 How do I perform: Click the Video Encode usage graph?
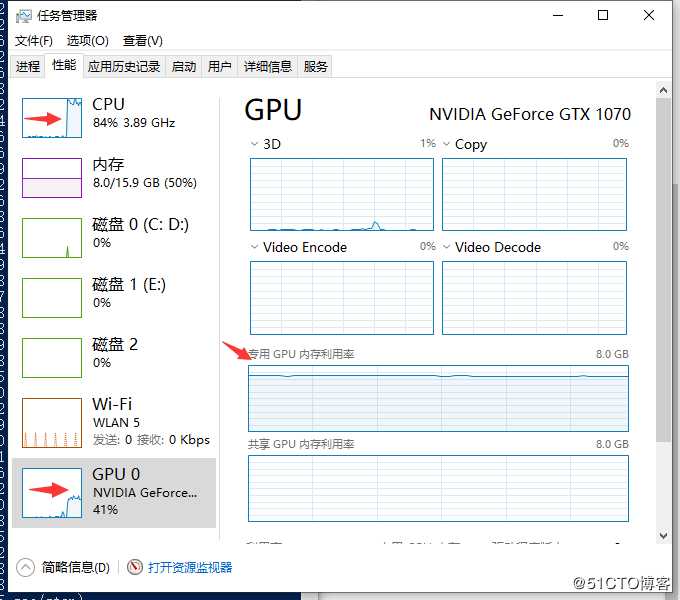tap(342, 298)
